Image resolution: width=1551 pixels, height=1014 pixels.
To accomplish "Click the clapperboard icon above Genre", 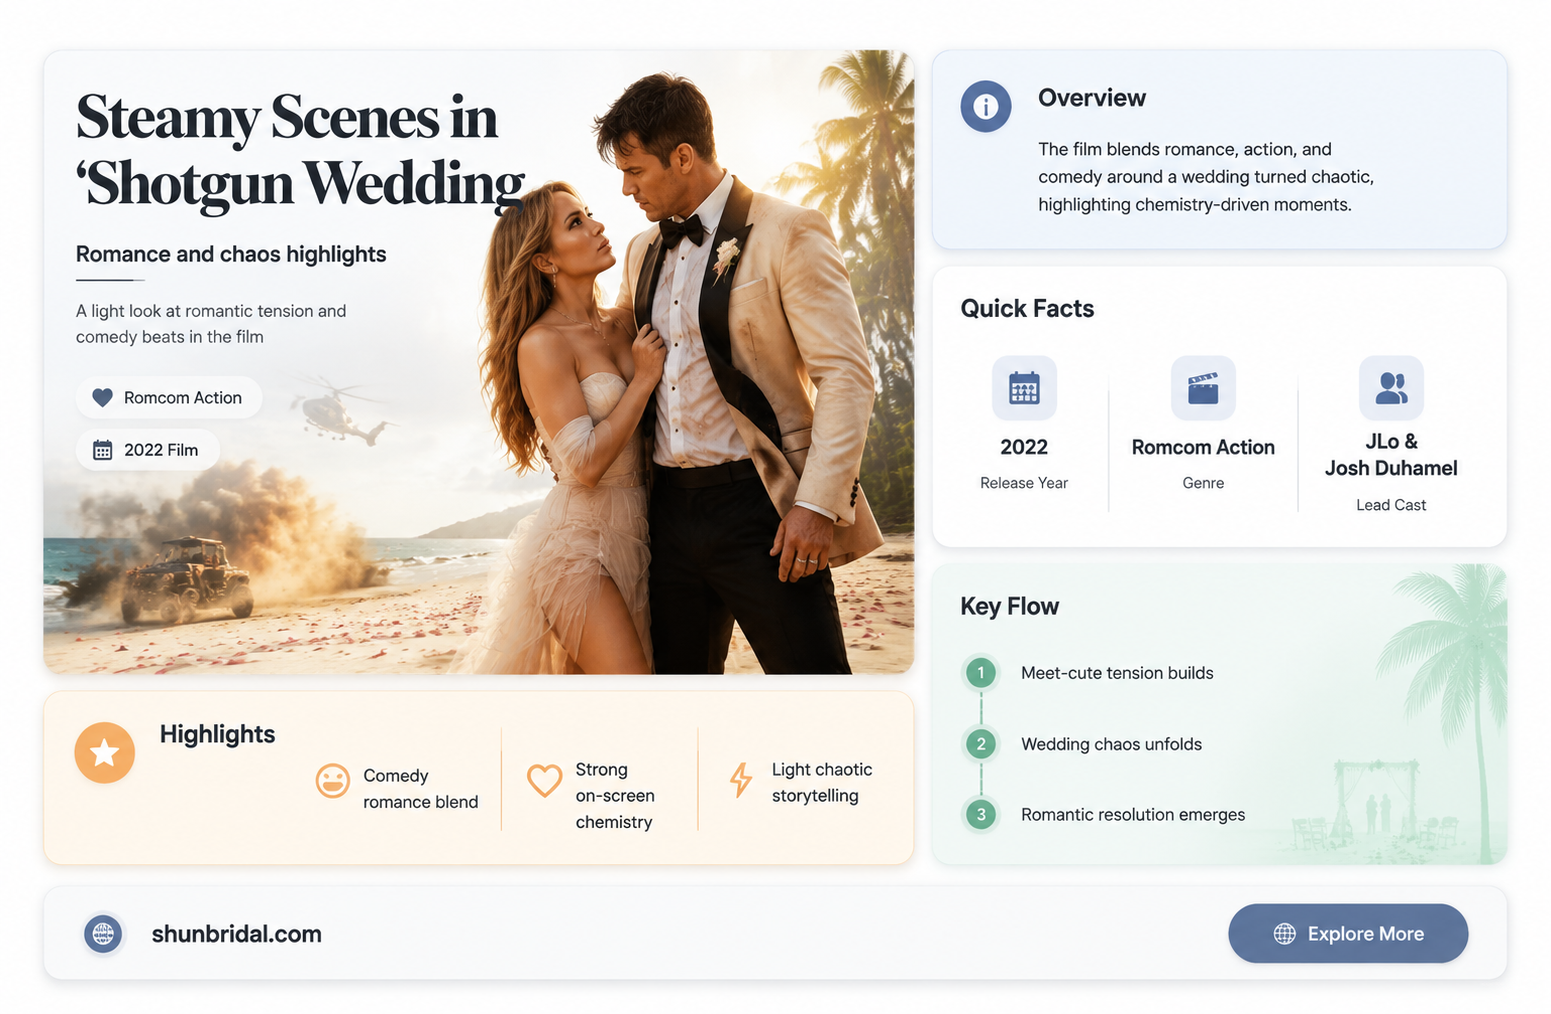I will pyautogui.click(x=1203, y=388).
